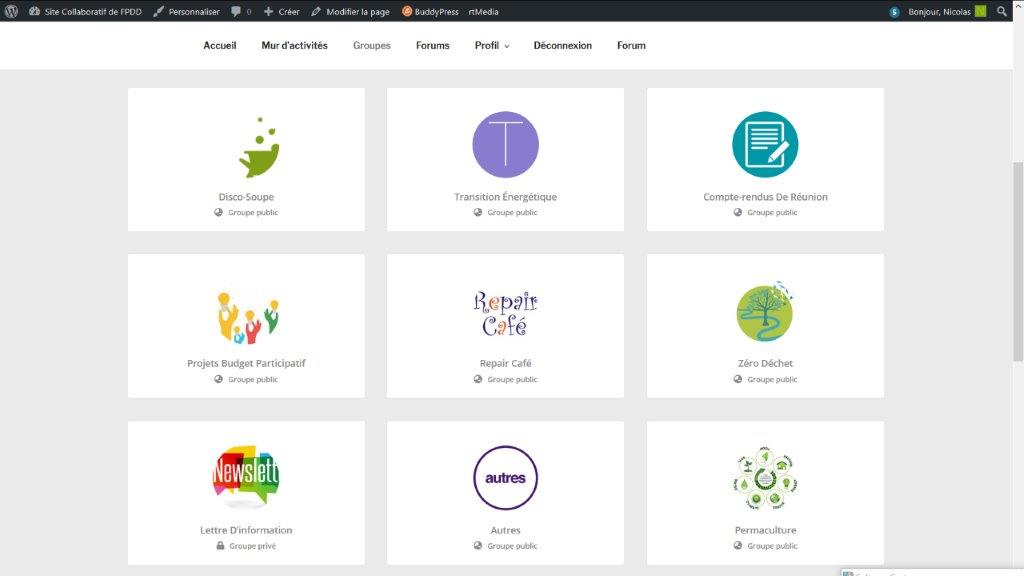Open search using the magnifier icon
This screenshot has height=576, width=1024.
coord(1002,12)
